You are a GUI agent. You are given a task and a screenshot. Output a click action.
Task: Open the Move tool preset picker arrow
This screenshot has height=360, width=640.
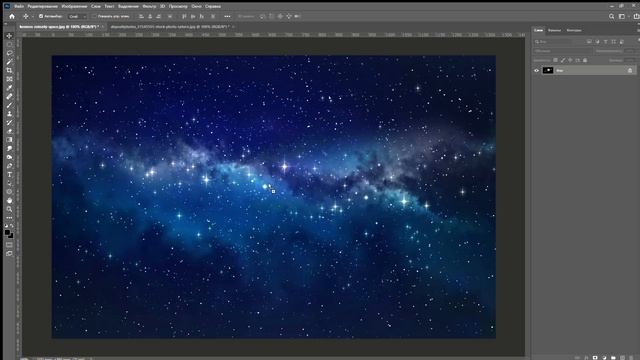[32, 16]
